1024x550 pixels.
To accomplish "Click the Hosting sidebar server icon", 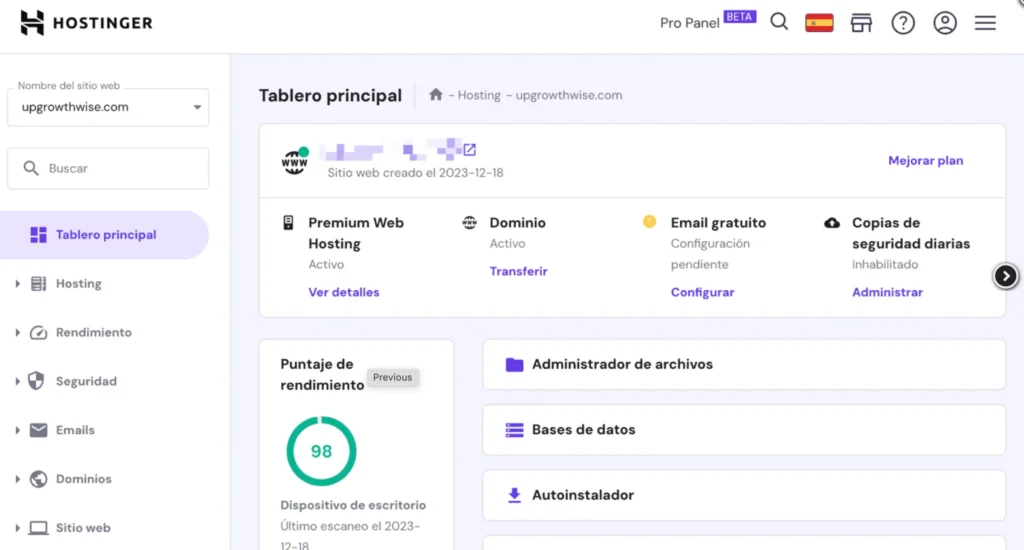I will pos(39,283).
